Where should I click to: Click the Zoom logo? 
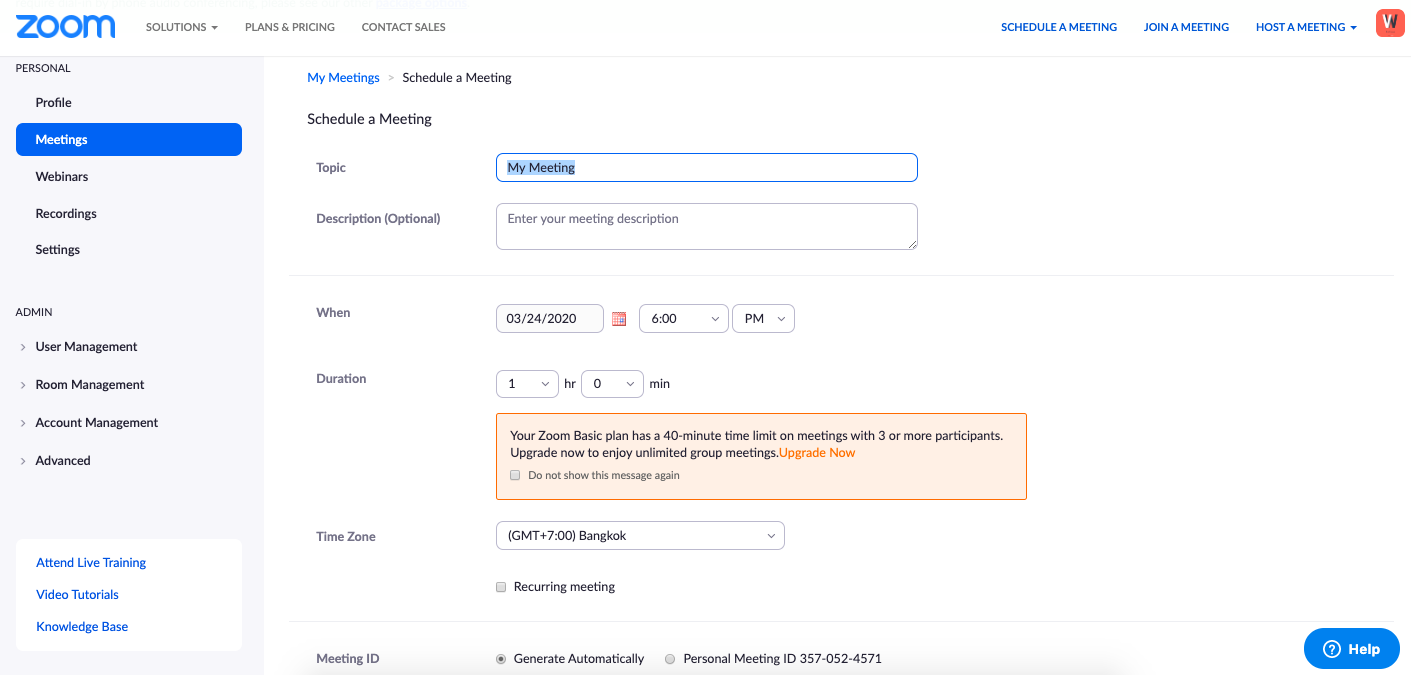66,27
